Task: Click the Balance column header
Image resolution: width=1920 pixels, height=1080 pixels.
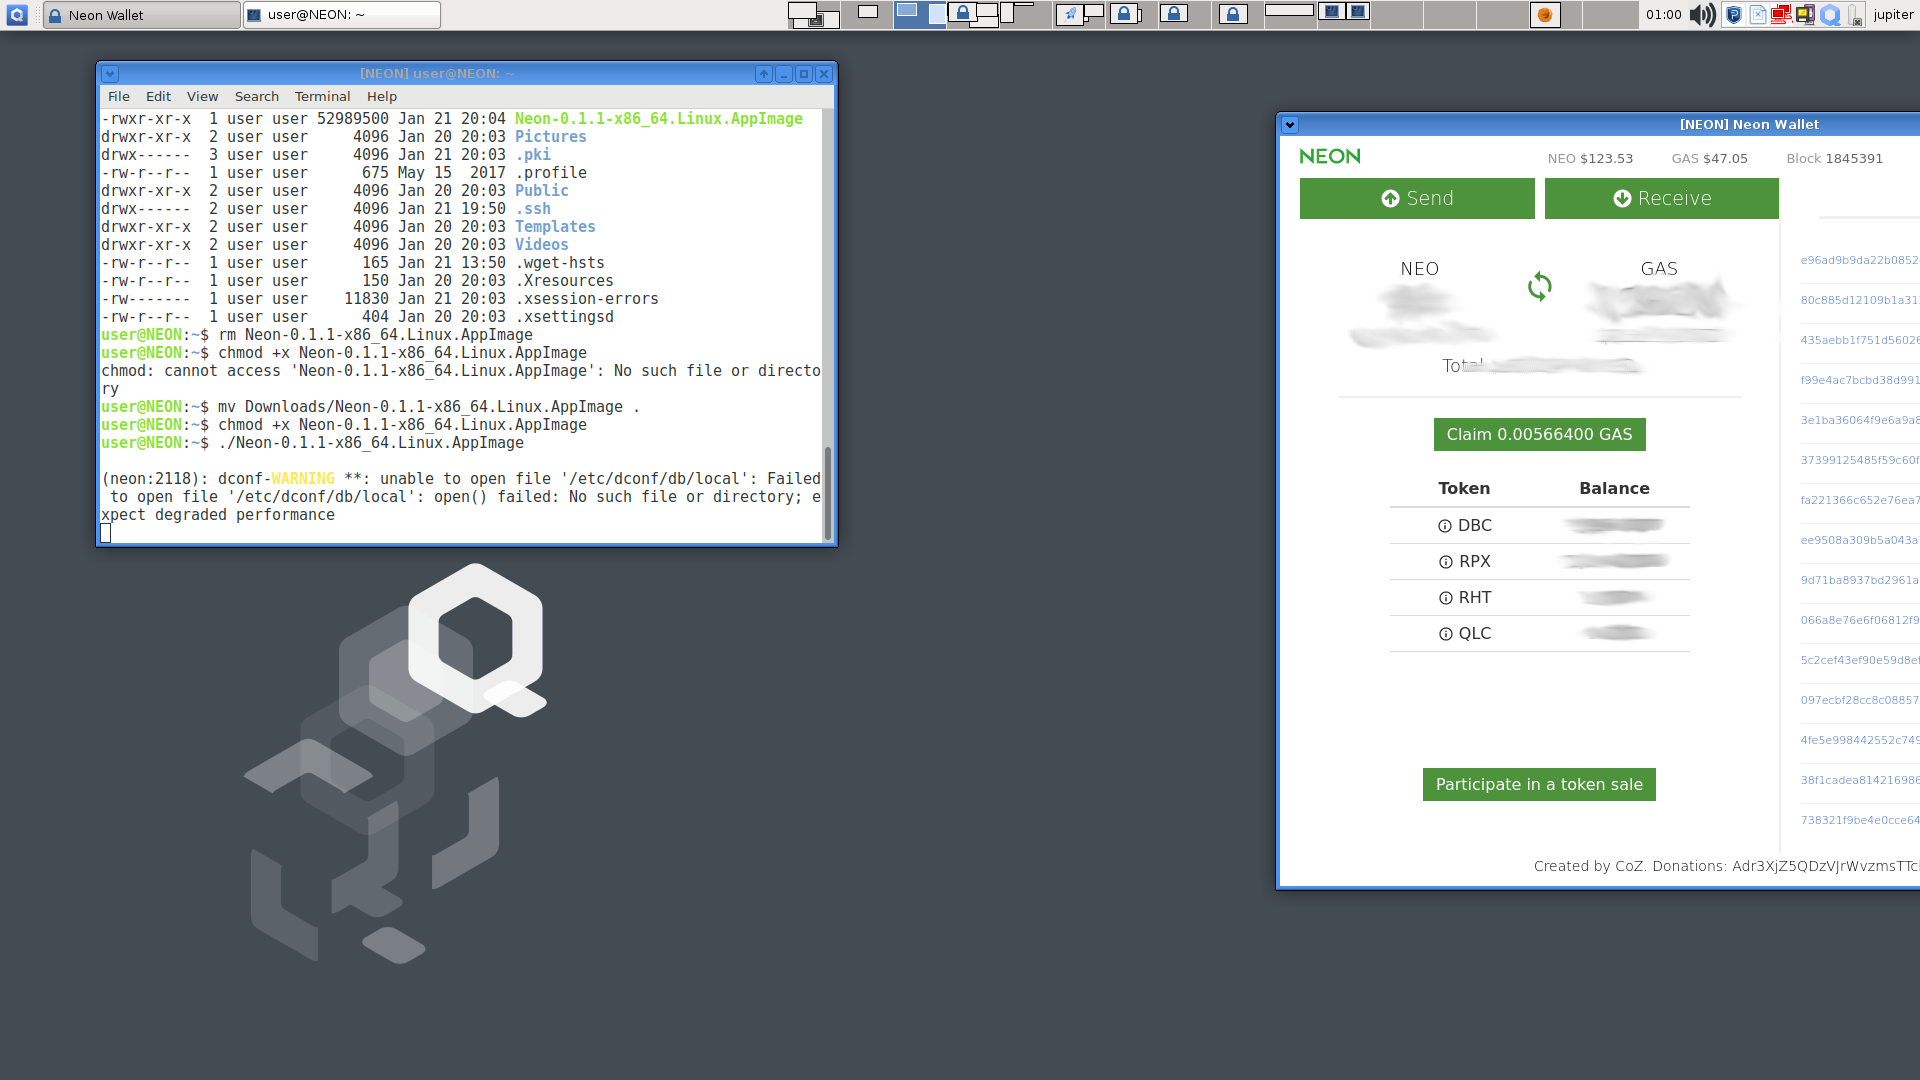Action: [1614, 488]
